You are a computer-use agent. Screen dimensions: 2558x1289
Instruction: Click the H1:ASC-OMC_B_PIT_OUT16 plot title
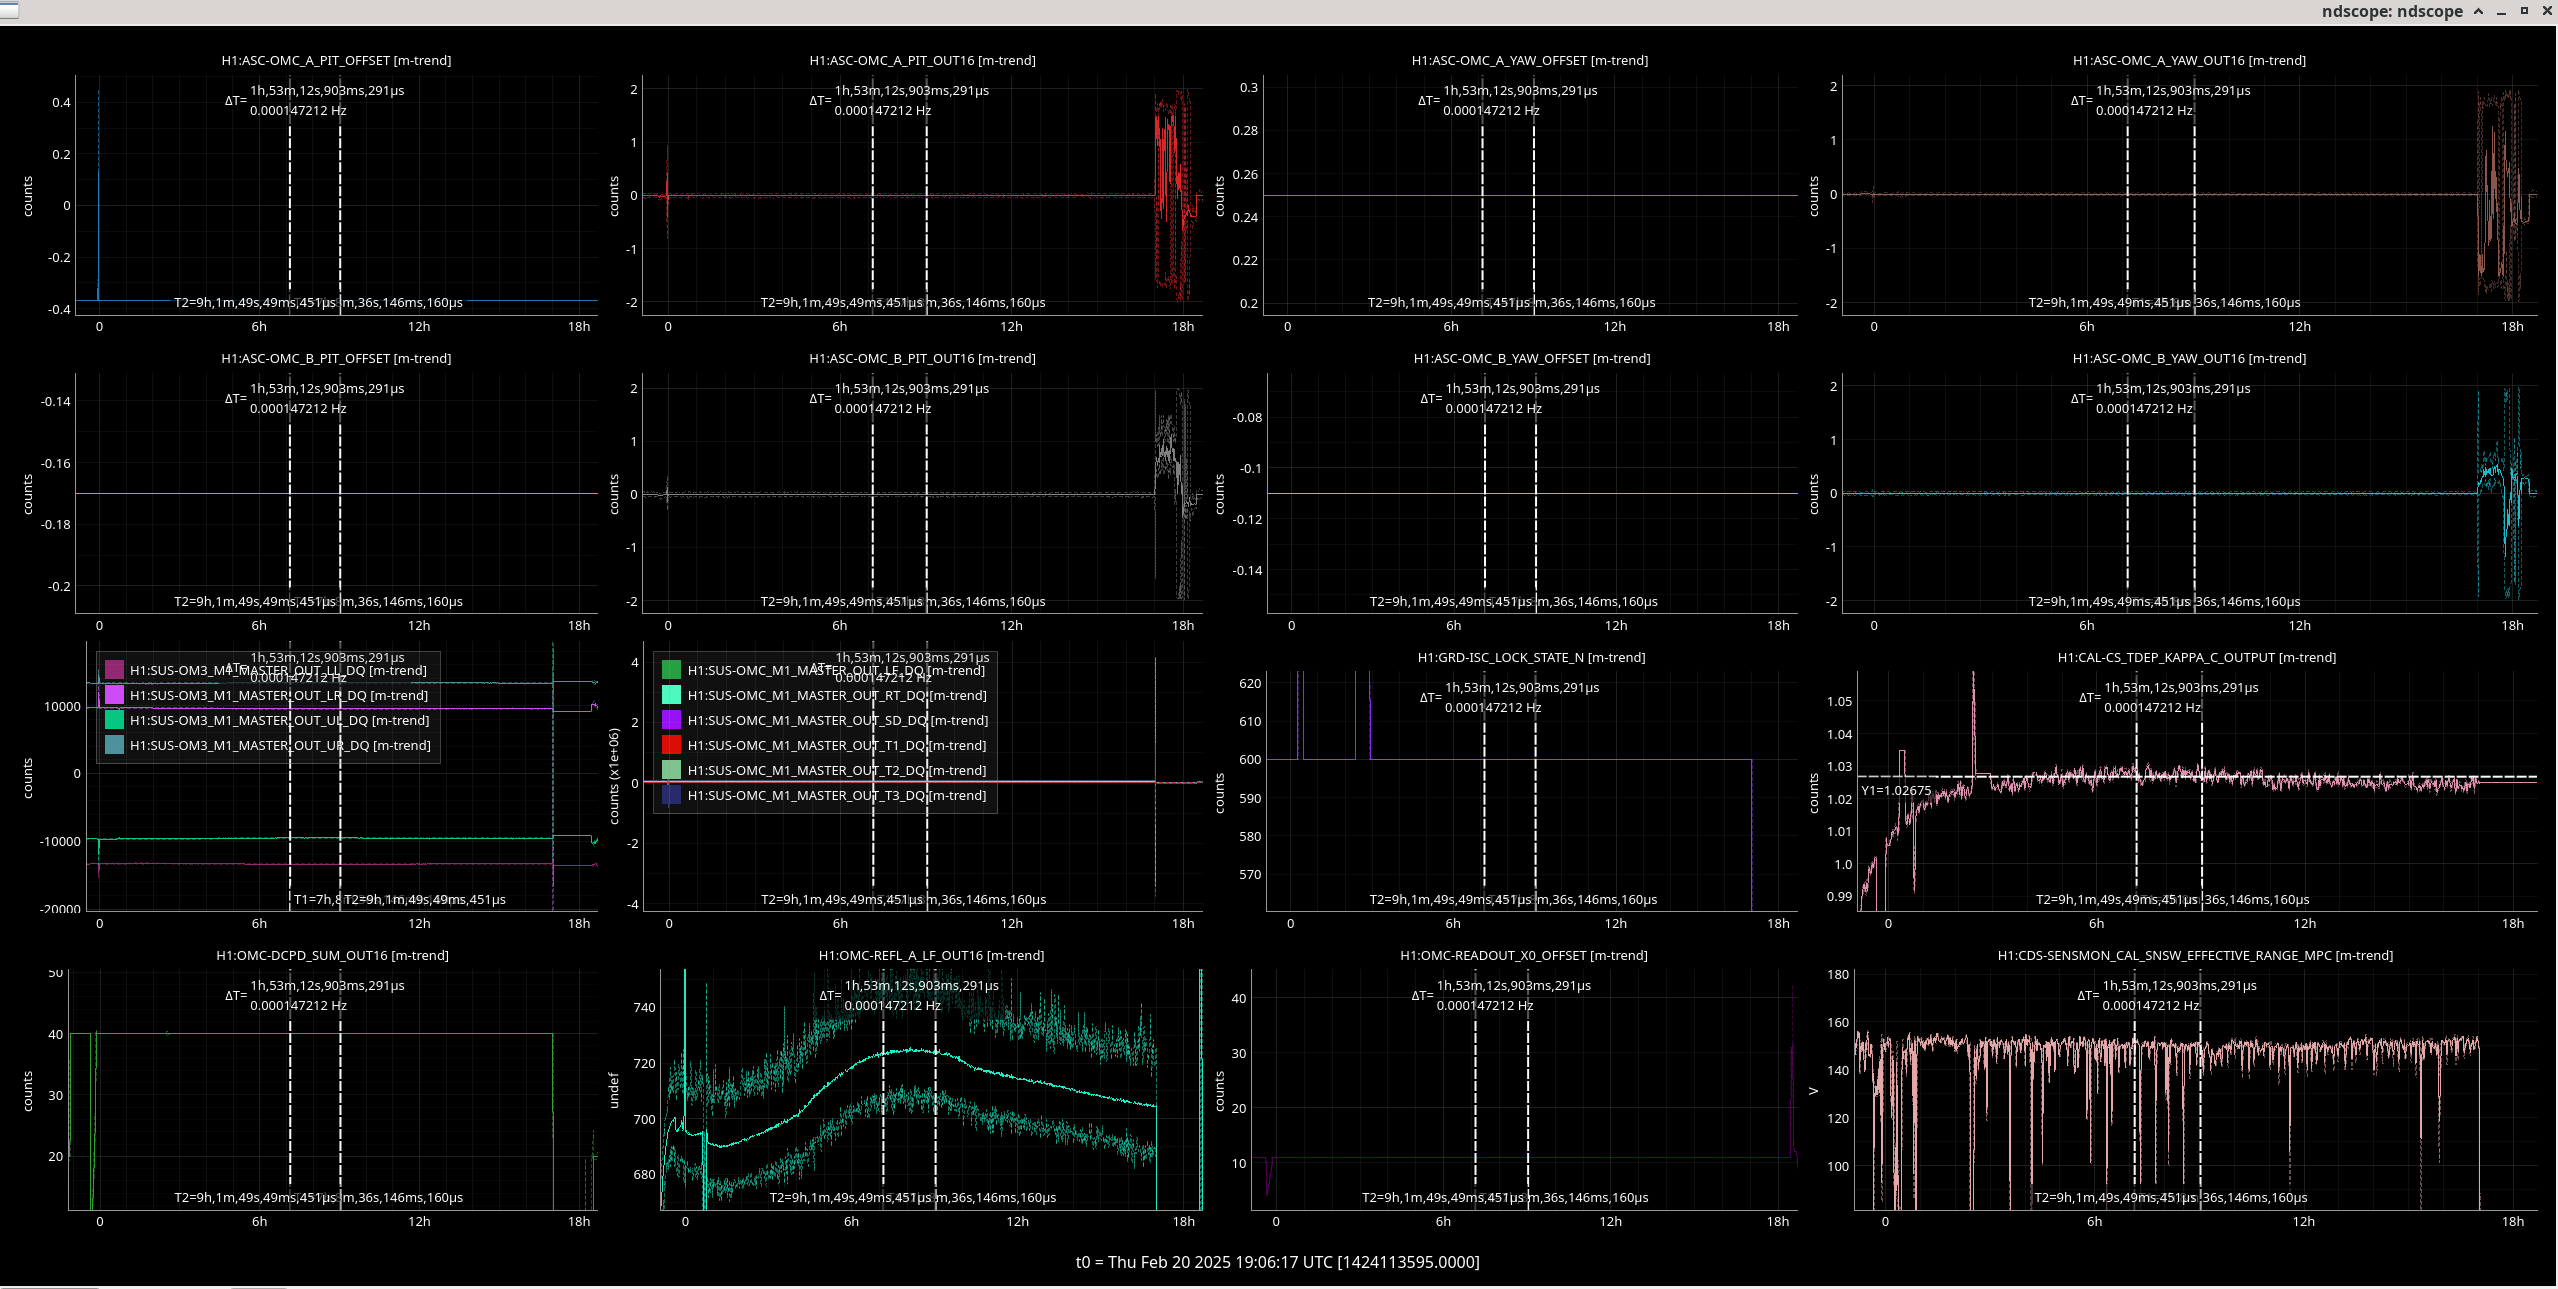[x=922, y=358]
